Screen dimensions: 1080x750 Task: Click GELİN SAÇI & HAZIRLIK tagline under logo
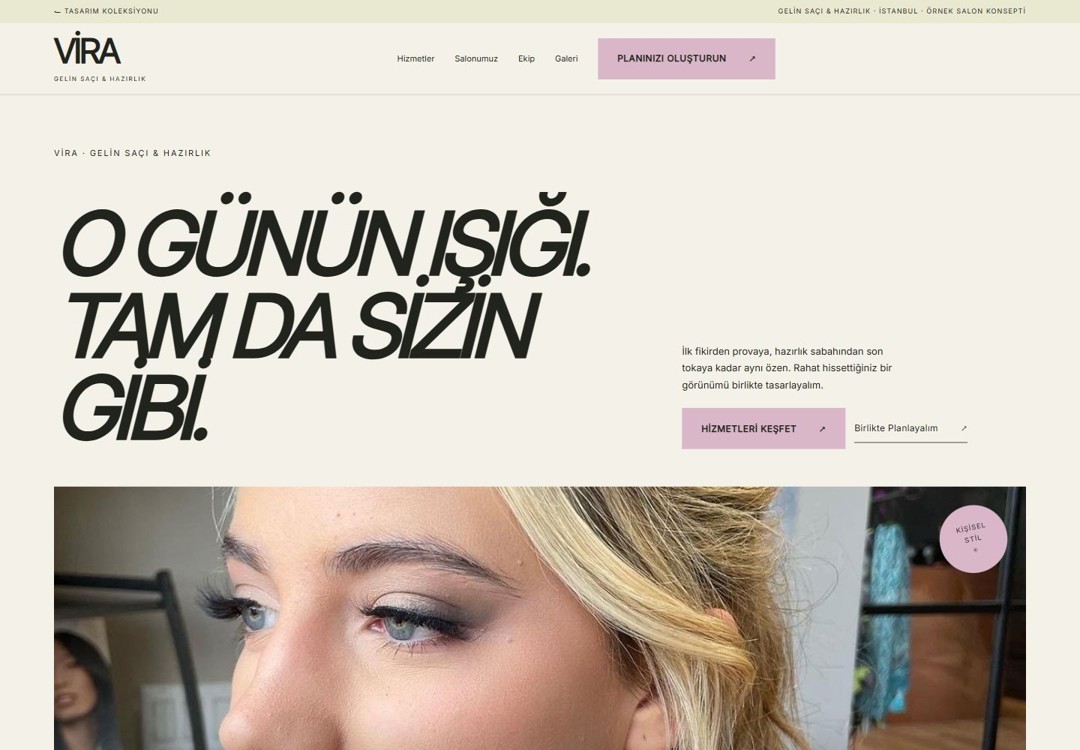point(100,79)
